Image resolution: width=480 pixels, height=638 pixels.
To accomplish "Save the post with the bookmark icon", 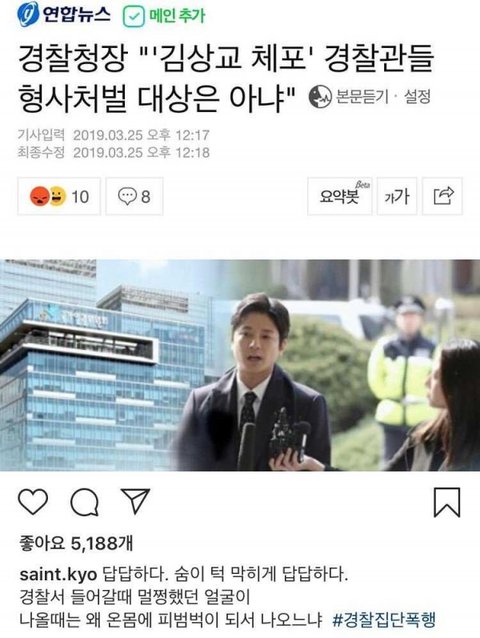I will tap(447, 502).
